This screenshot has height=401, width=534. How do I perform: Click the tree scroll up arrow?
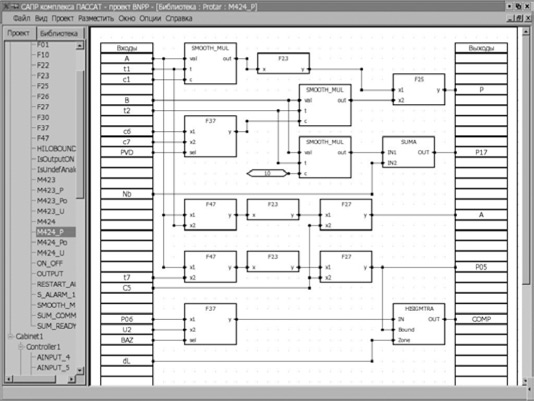coord(80,45)
